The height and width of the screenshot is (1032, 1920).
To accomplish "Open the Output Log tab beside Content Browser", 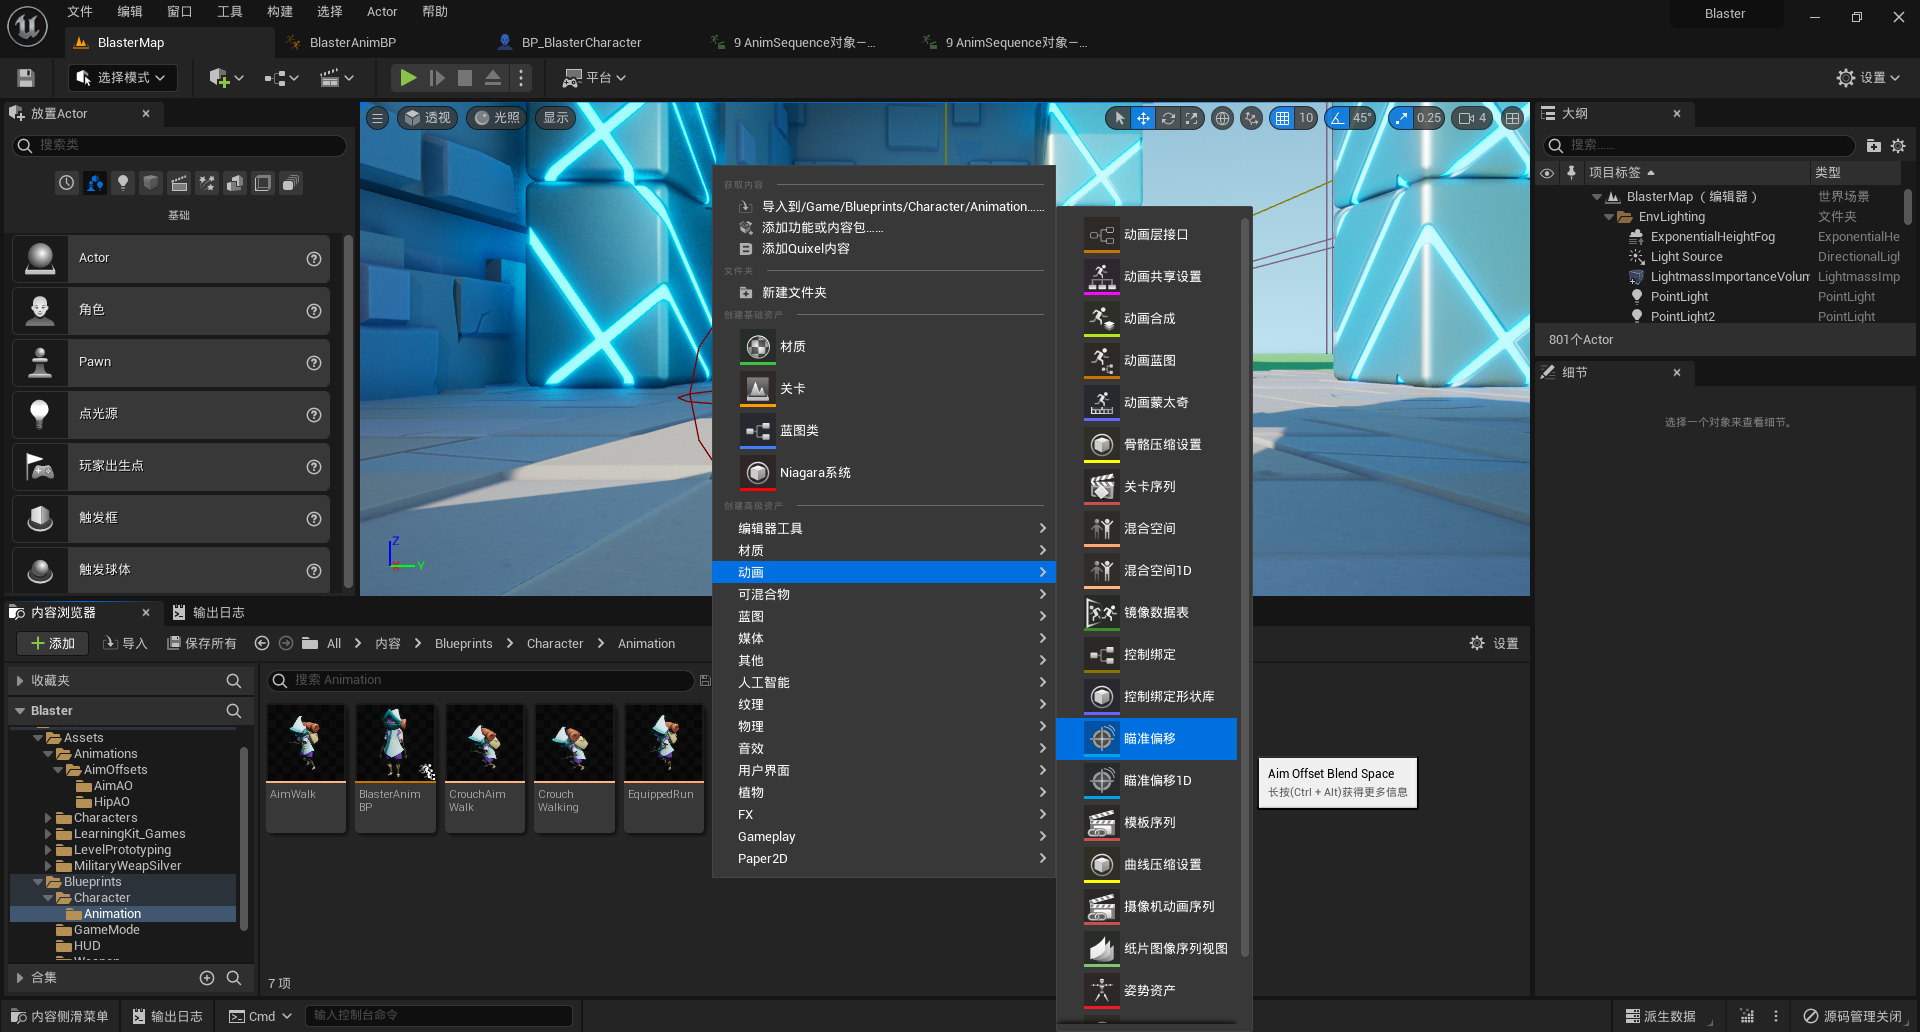I will [x=209, y=612].
